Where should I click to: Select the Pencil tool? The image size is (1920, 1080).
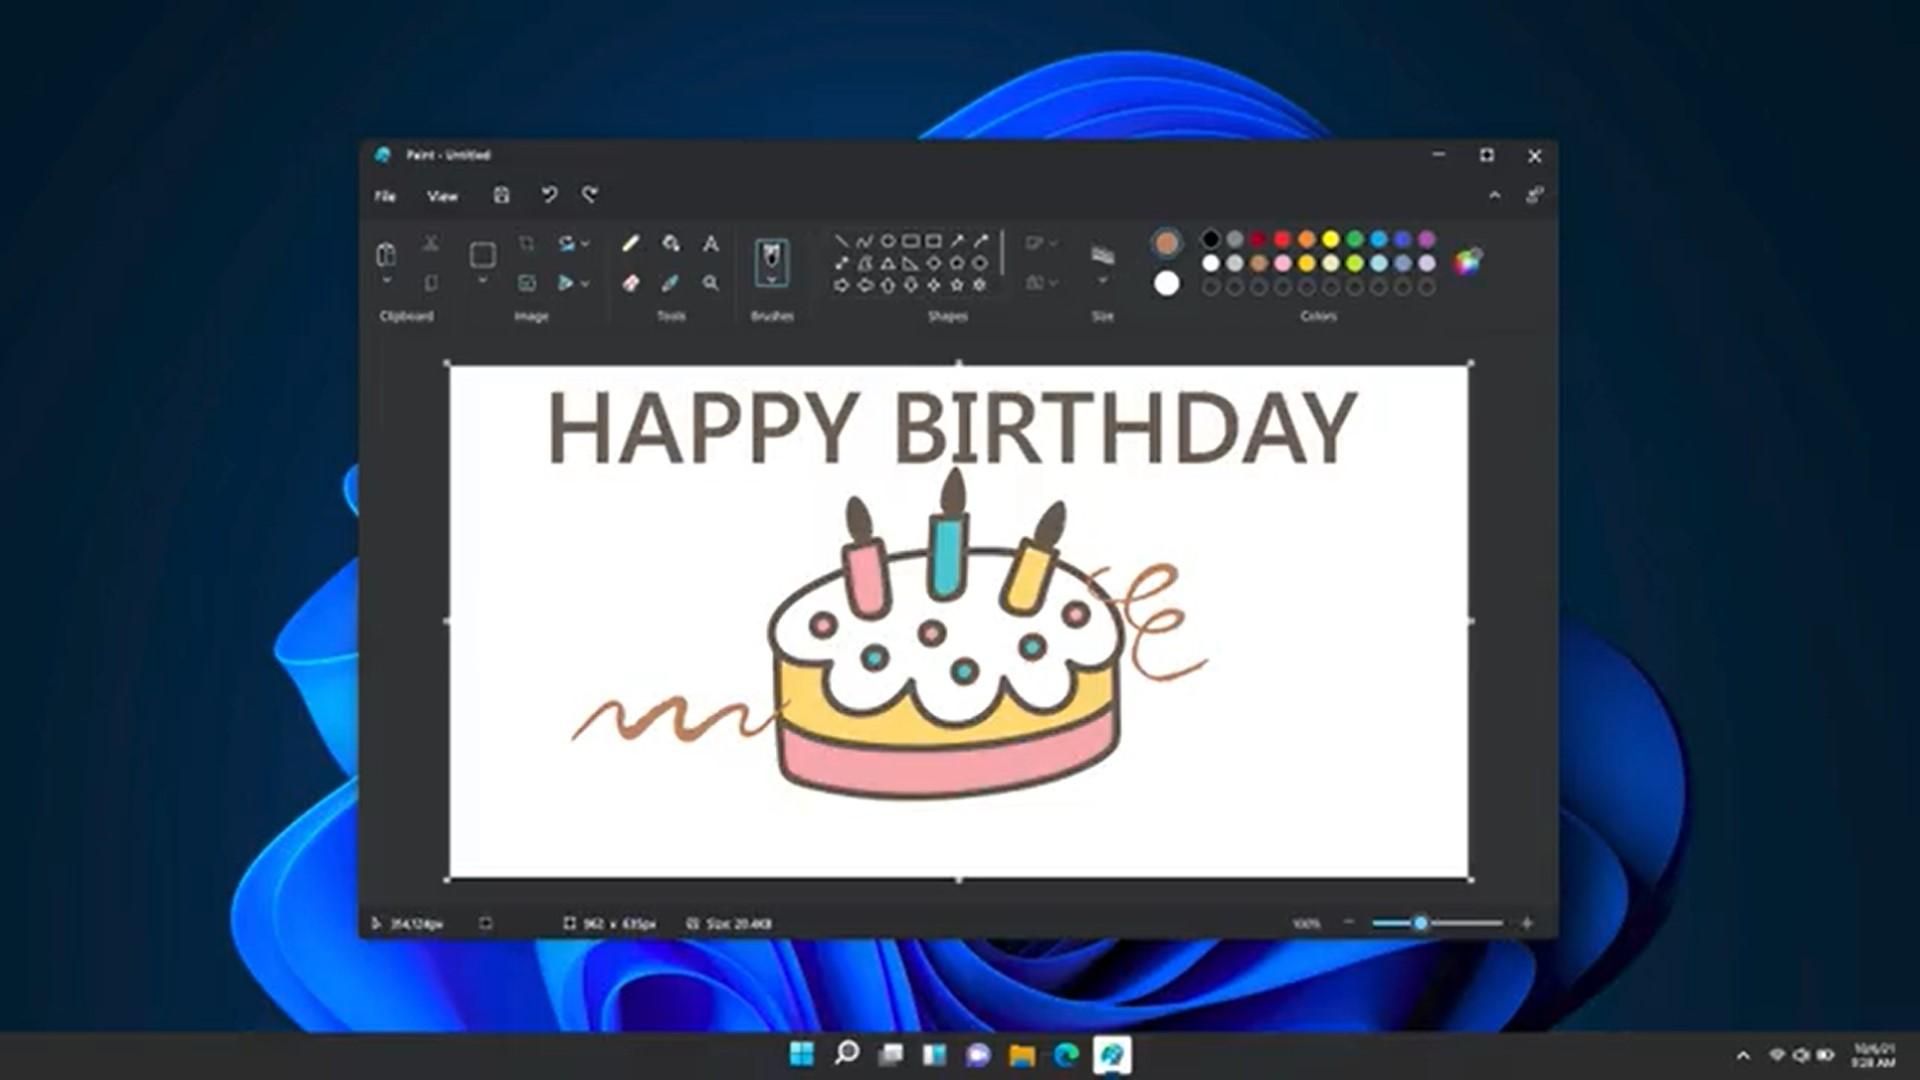pyautogui.click(x=630, y=243)
